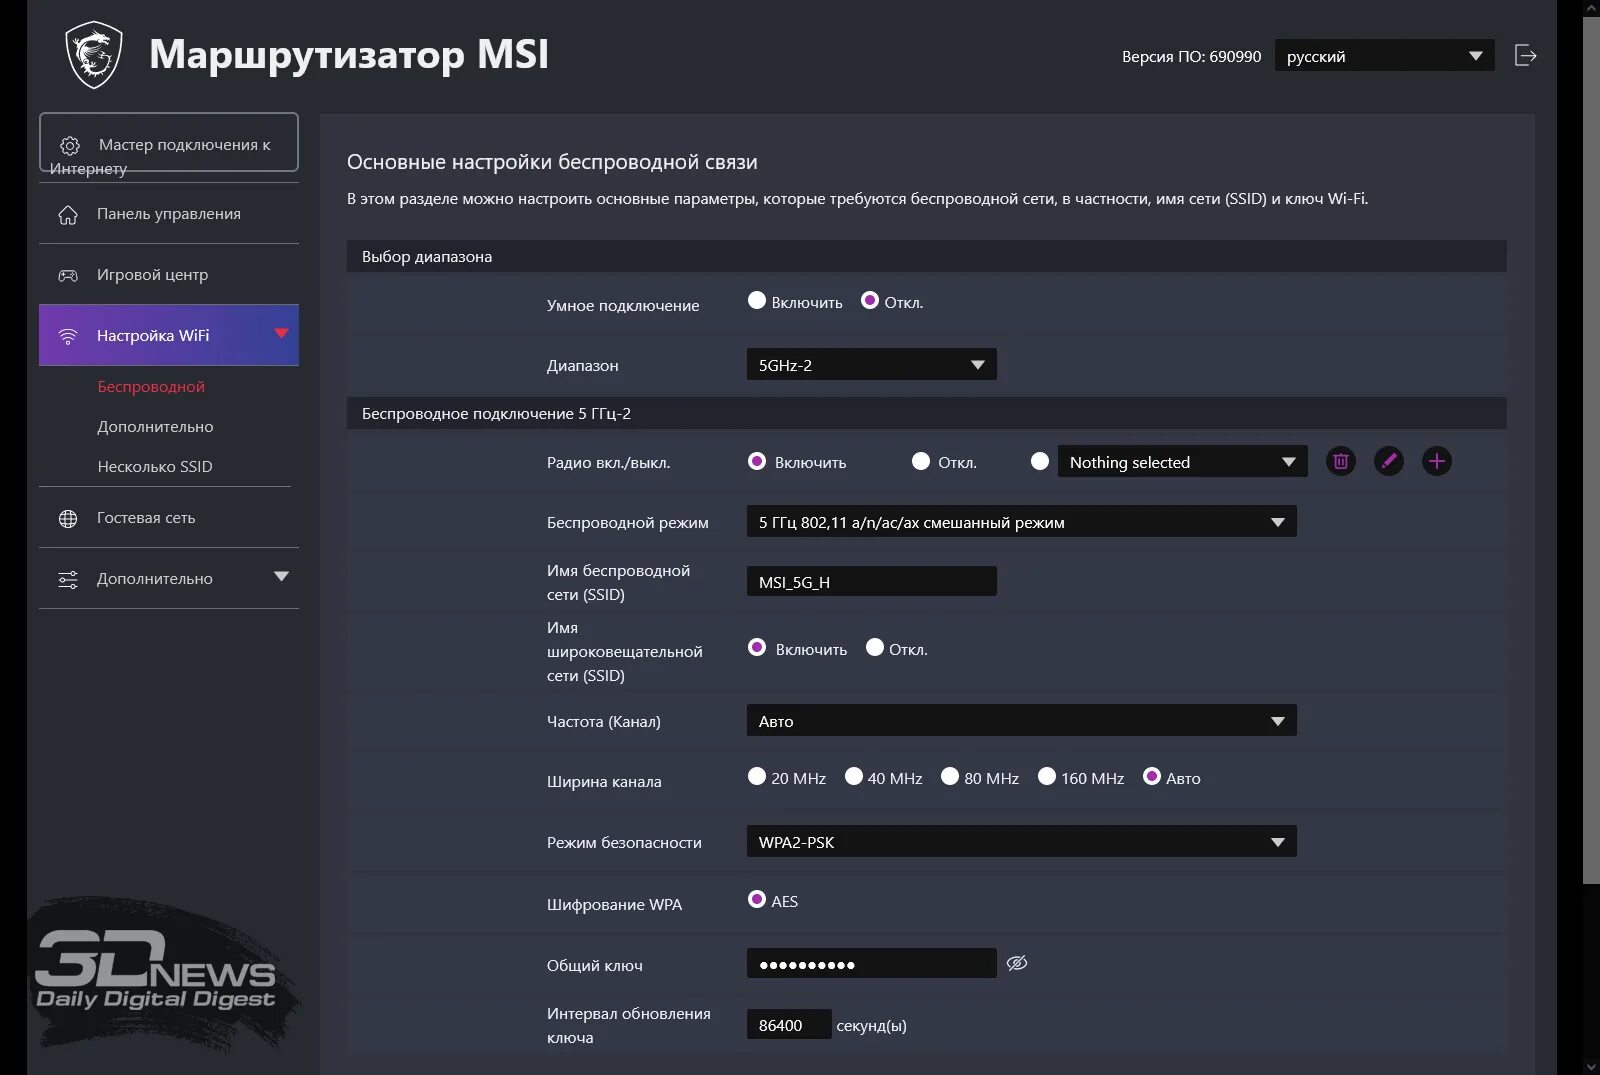The height and width of the screenshot is (1075, 1600).
Task: Select the radio button beside Nothing selected
Action: pyautogui.click(x=1040, y=461)
